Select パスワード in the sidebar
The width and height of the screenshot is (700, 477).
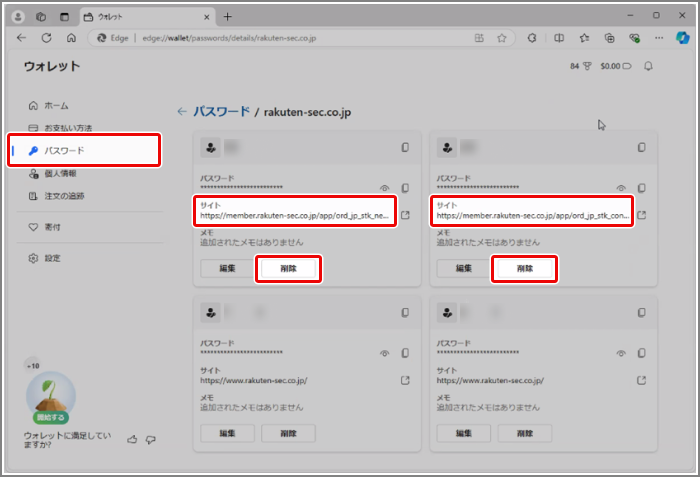(84, 151)
